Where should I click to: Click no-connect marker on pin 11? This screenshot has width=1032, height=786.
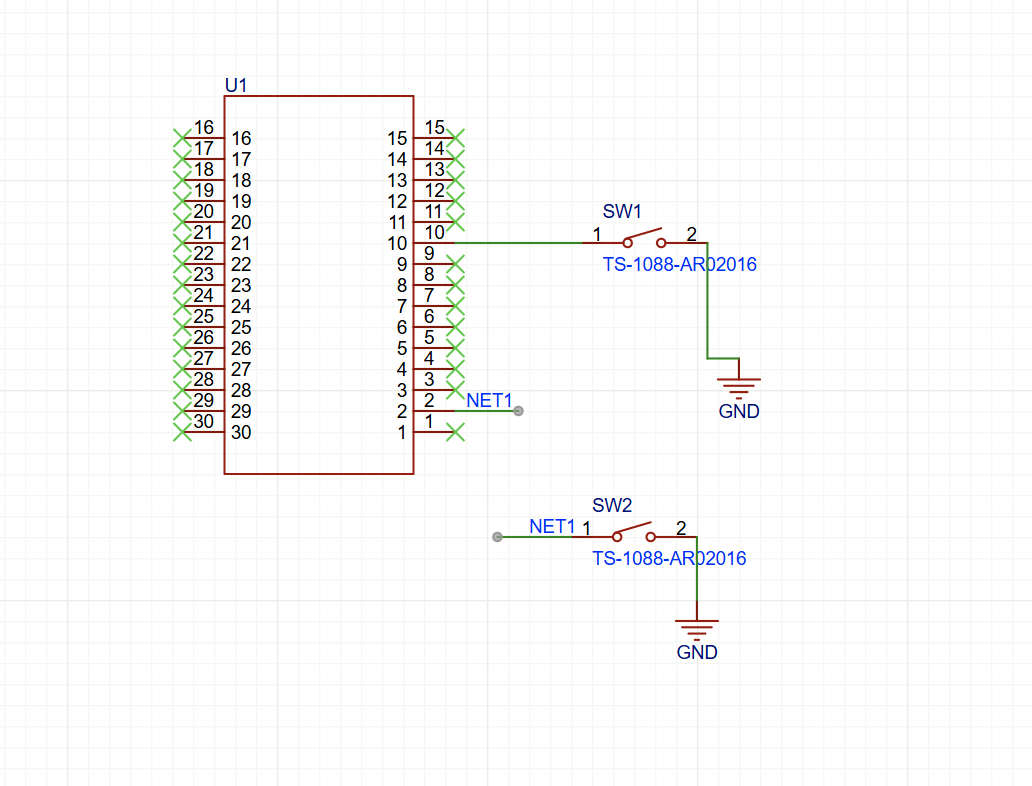455,223
